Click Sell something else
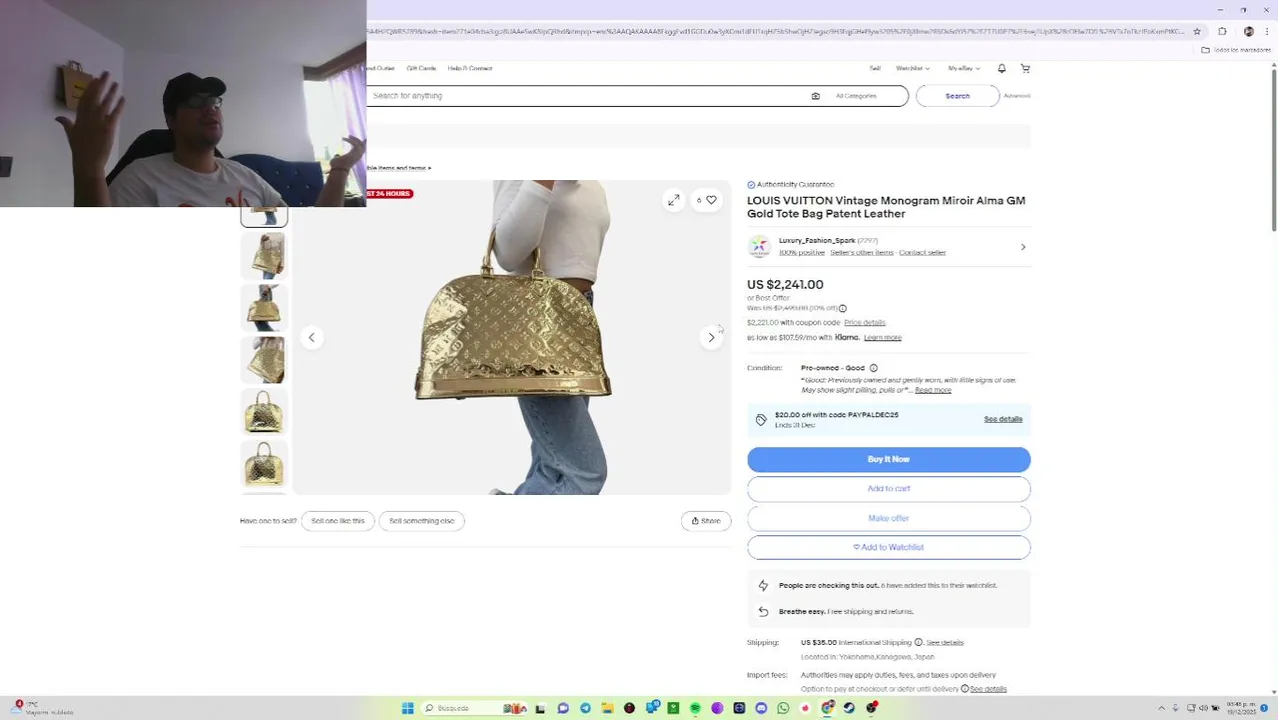The image size is (1278, 720). tap(421, 521)
